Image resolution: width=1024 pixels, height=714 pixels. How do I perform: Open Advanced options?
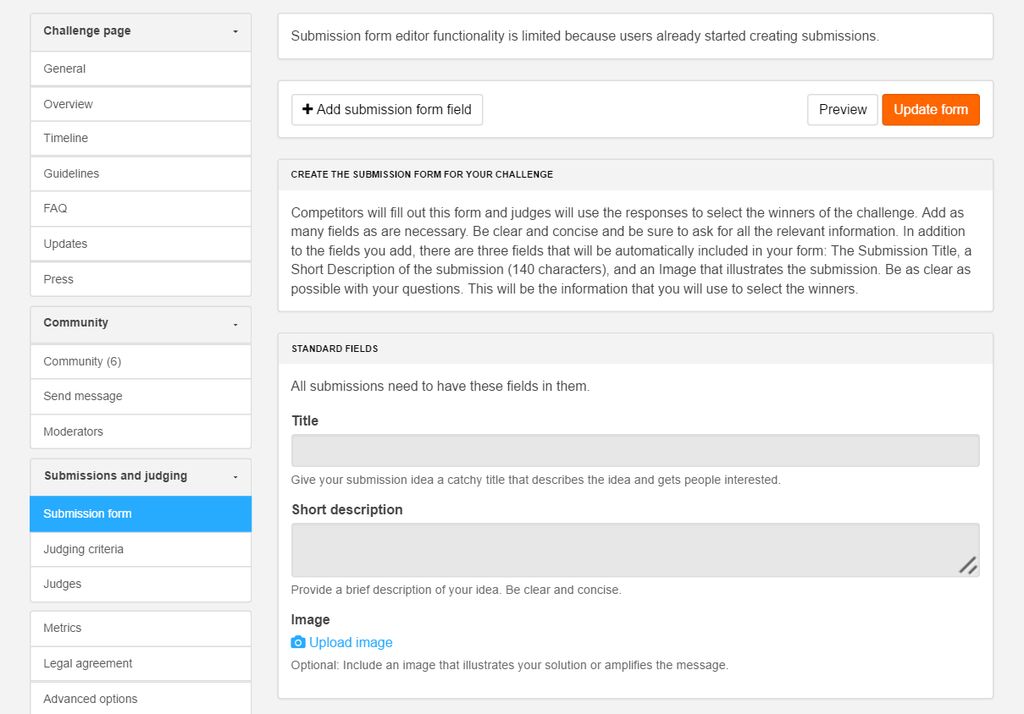tap(140, 698)
